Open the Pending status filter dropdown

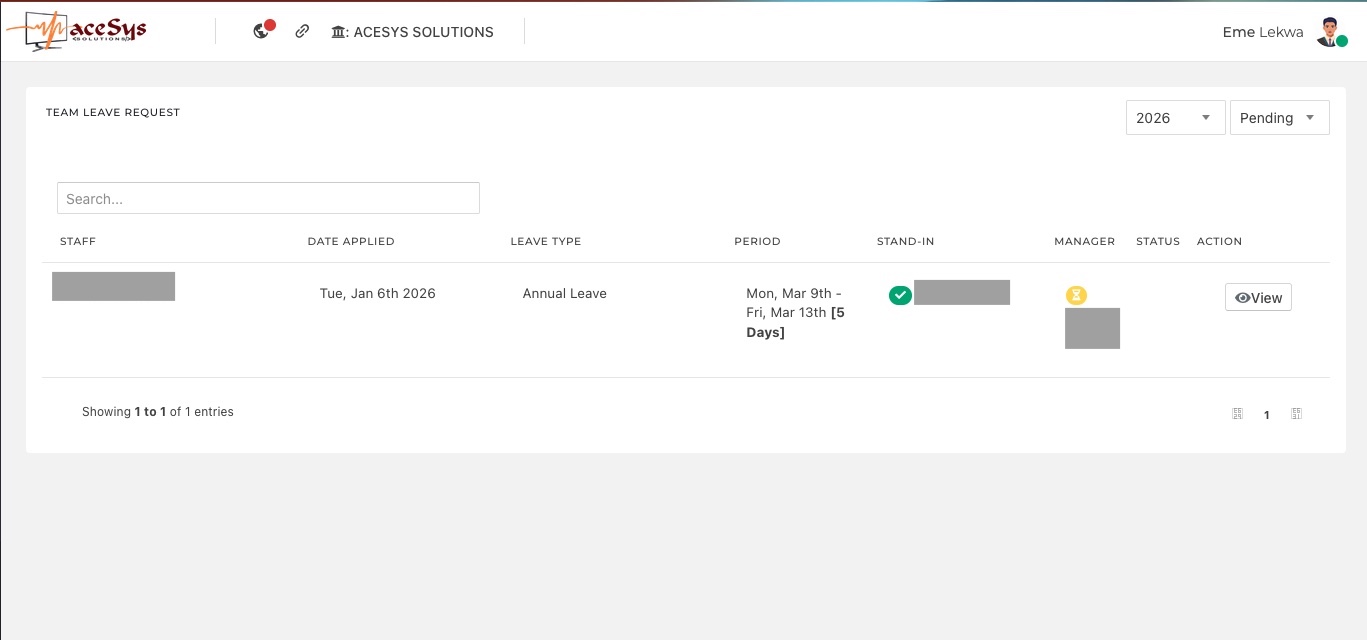(x=1279, y=118)
